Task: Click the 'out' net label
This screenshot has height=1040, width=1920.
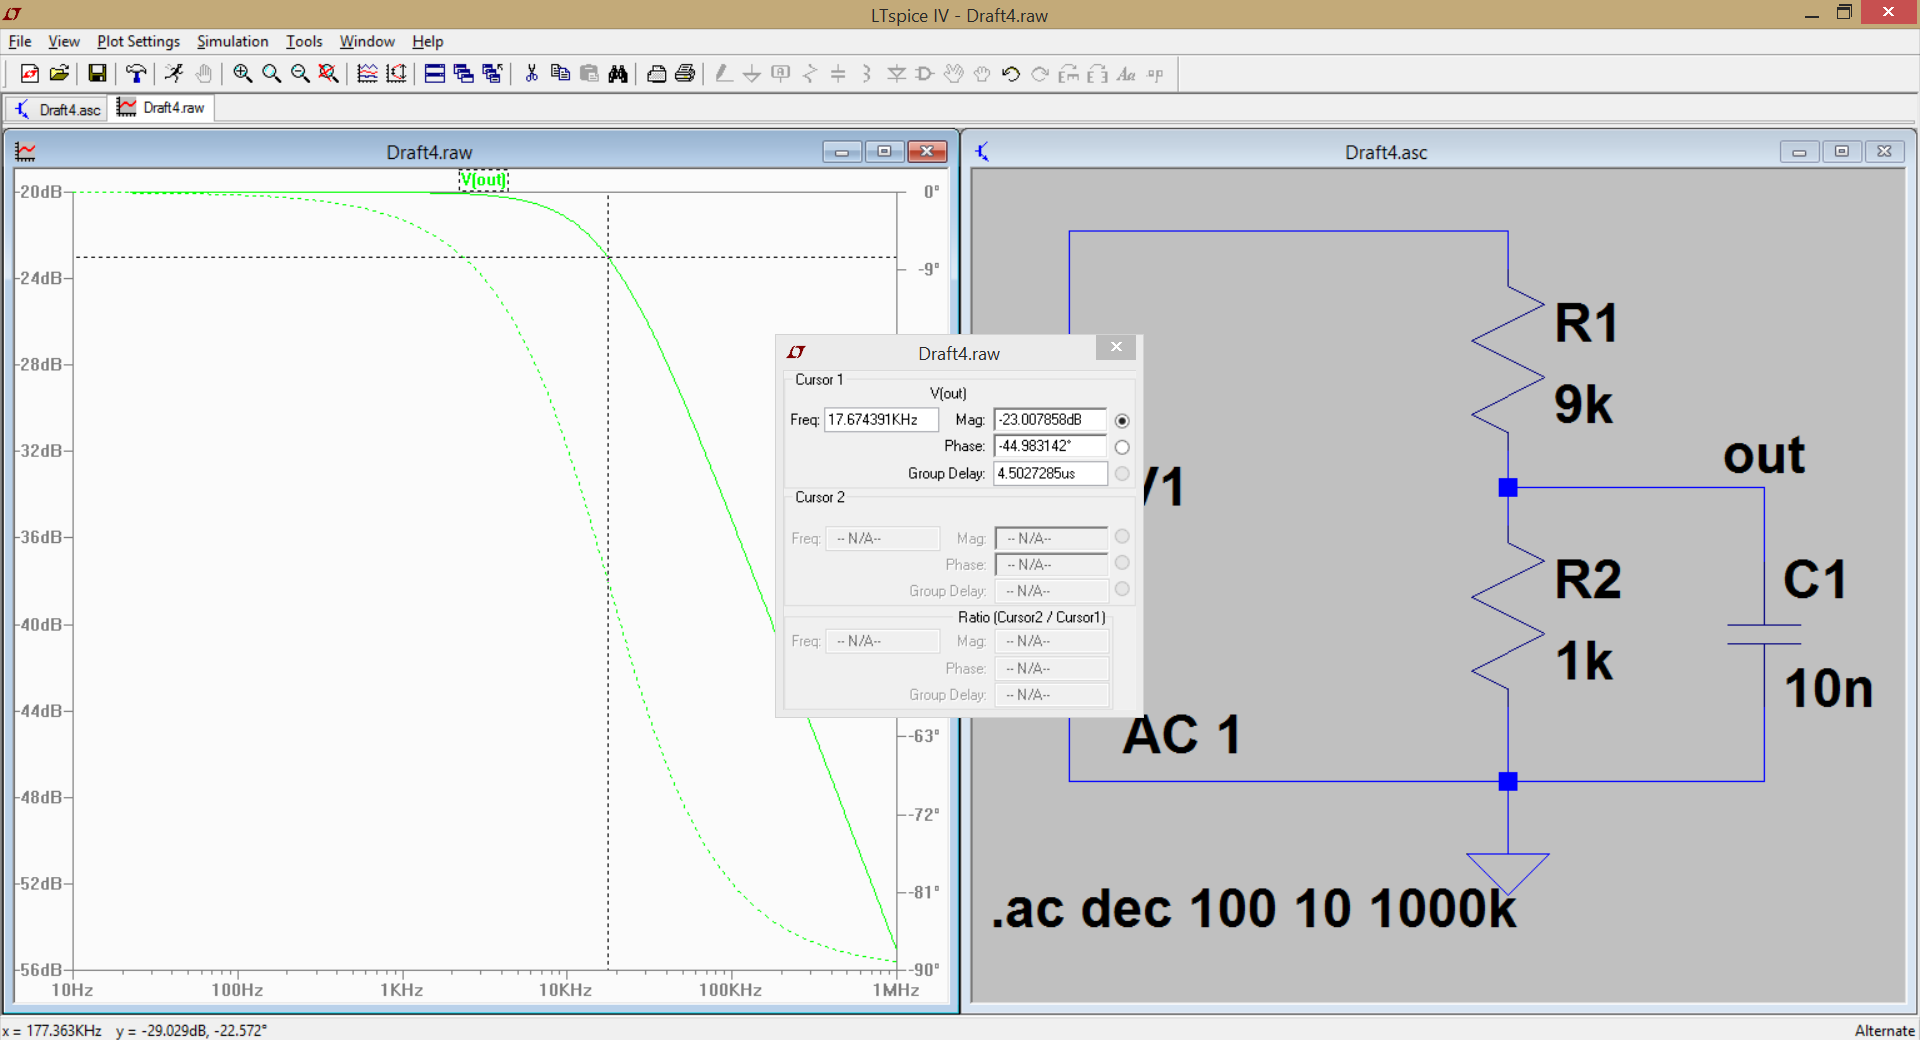Action: pyautogui.click(x=1764, y=455)
